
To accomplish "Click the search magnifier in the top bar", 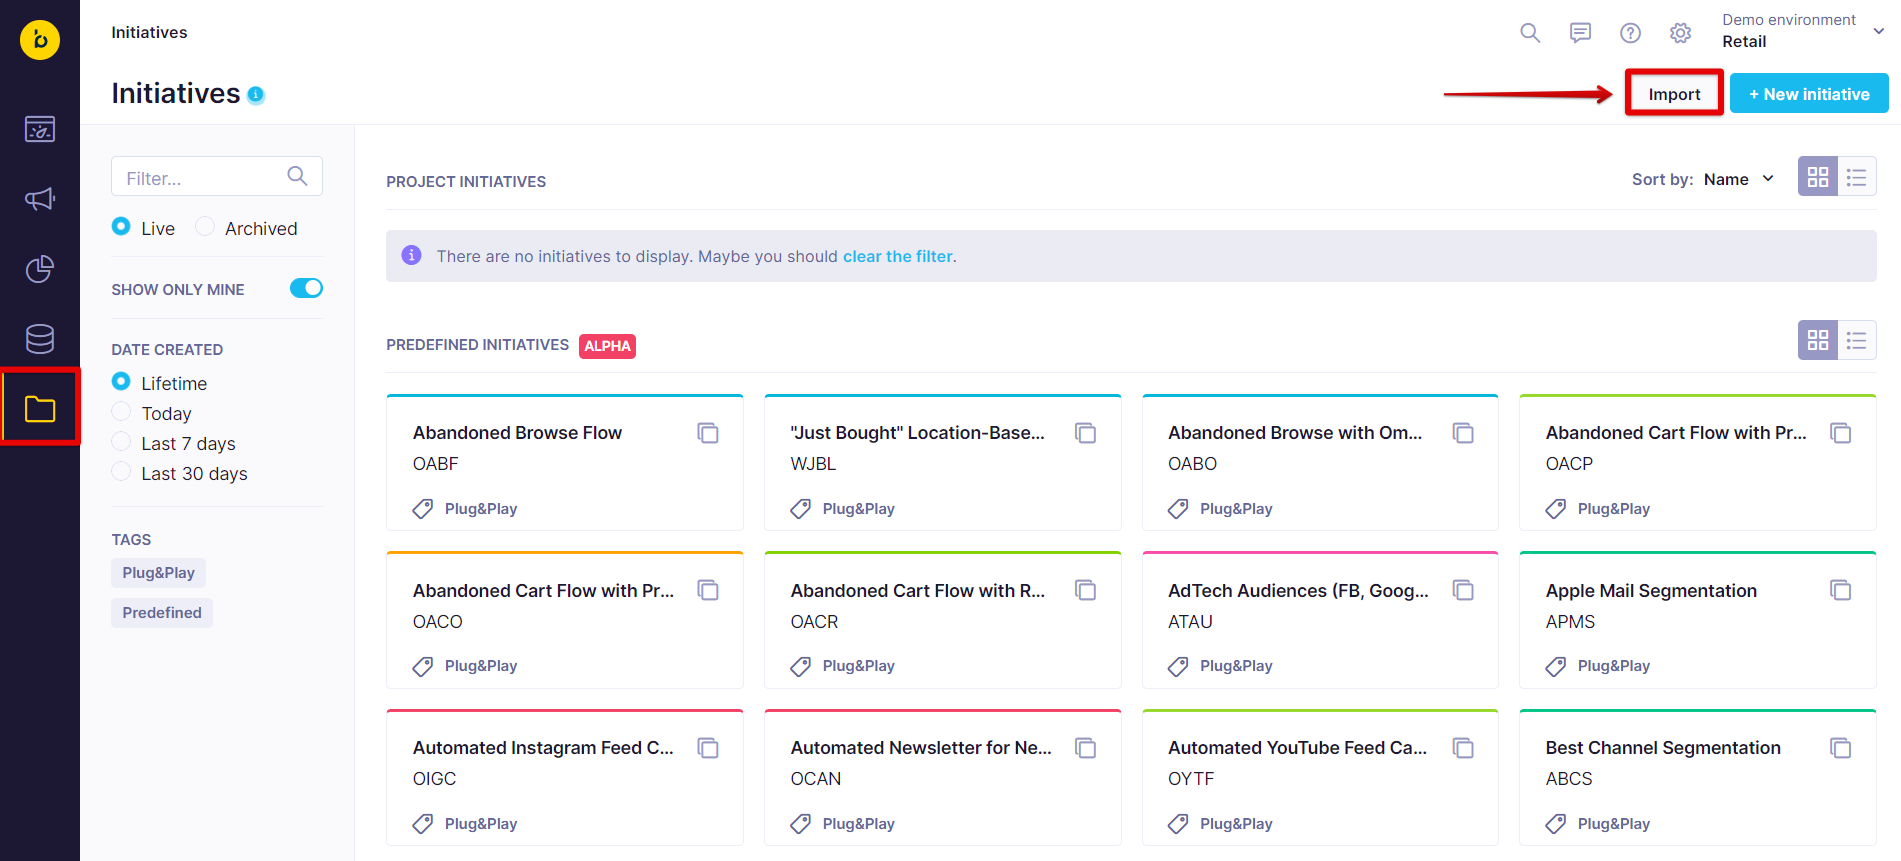I will [x=1530, y=33].
